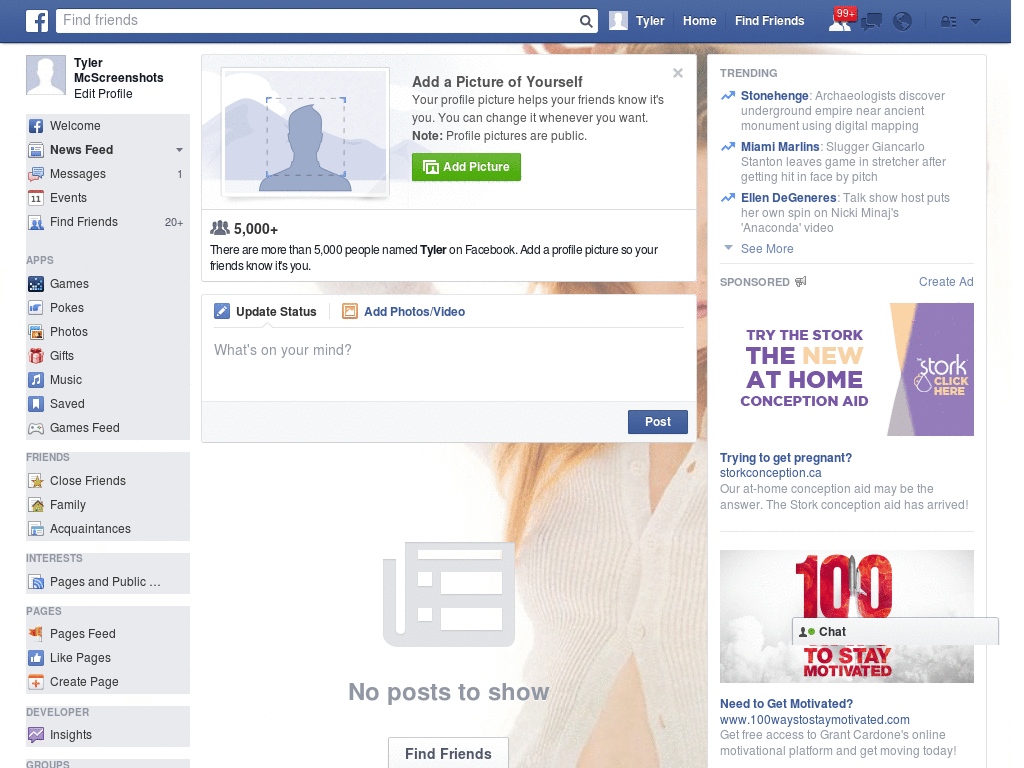Click the Pages and Public icon

(x=36, y=582)
